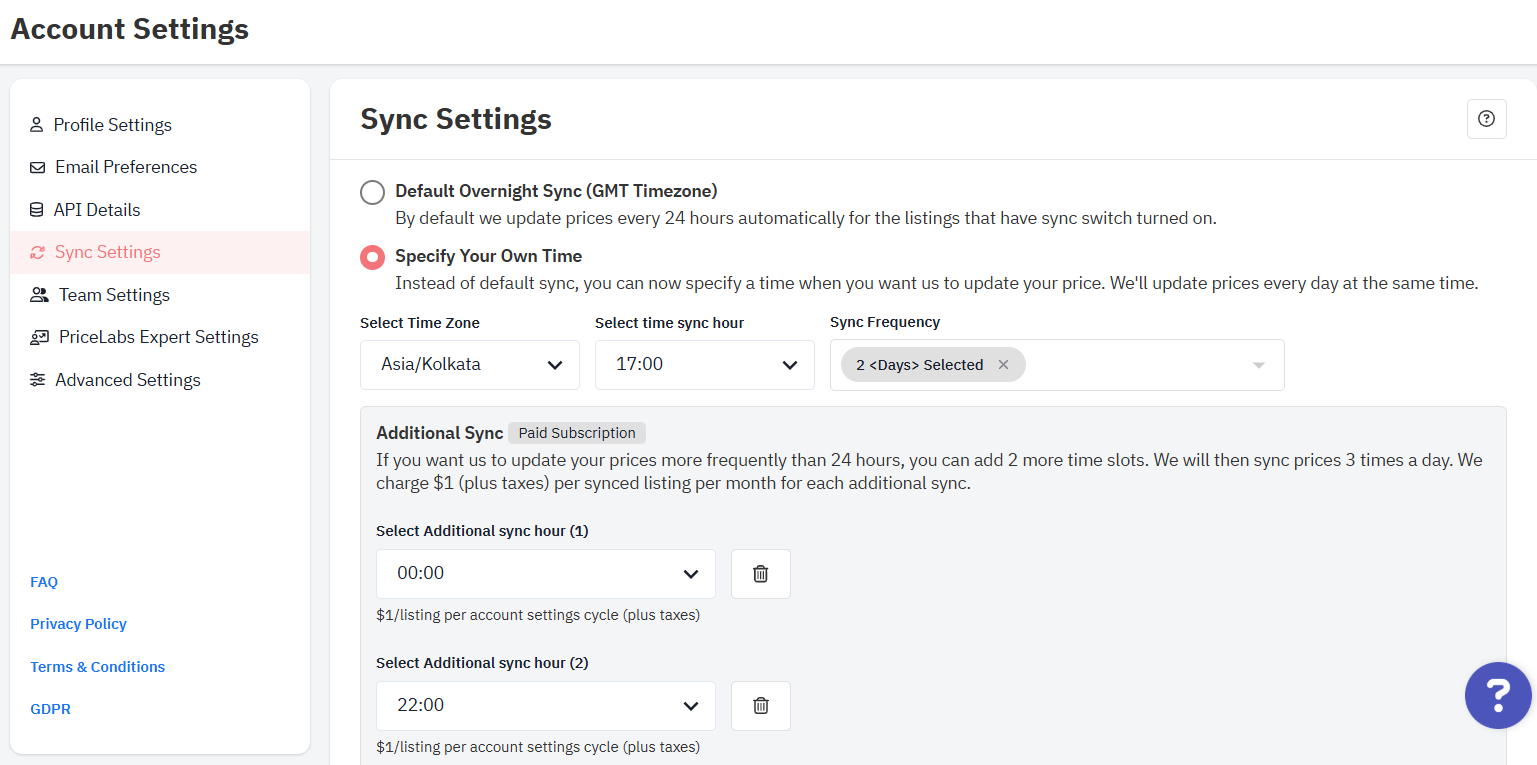Open the Select Time Zone dropdown
This screenshot has height=765, width=1537.
point(469,365)
